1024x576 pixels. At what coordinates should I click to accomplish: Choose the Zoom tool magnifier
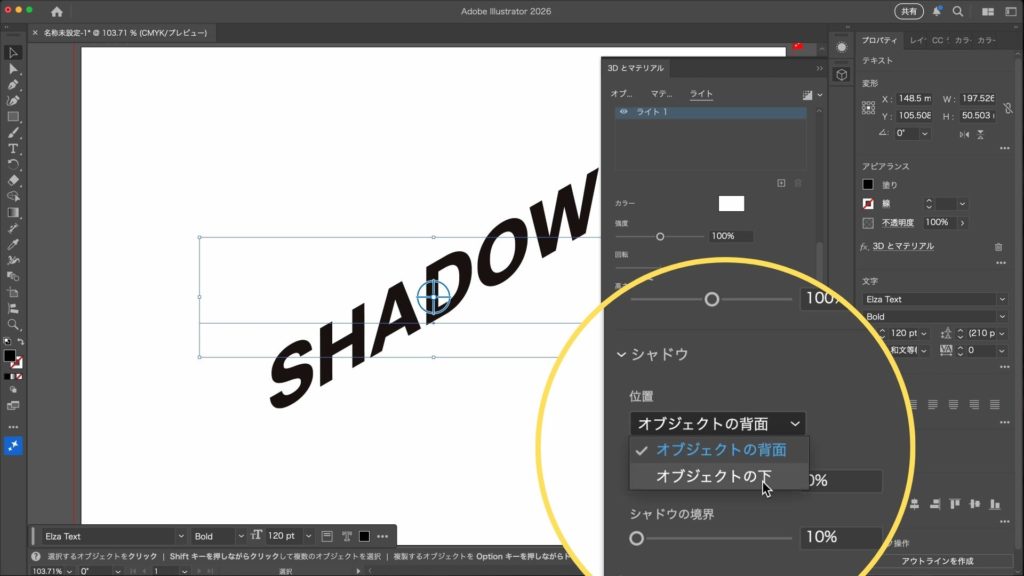coord(13,325)
